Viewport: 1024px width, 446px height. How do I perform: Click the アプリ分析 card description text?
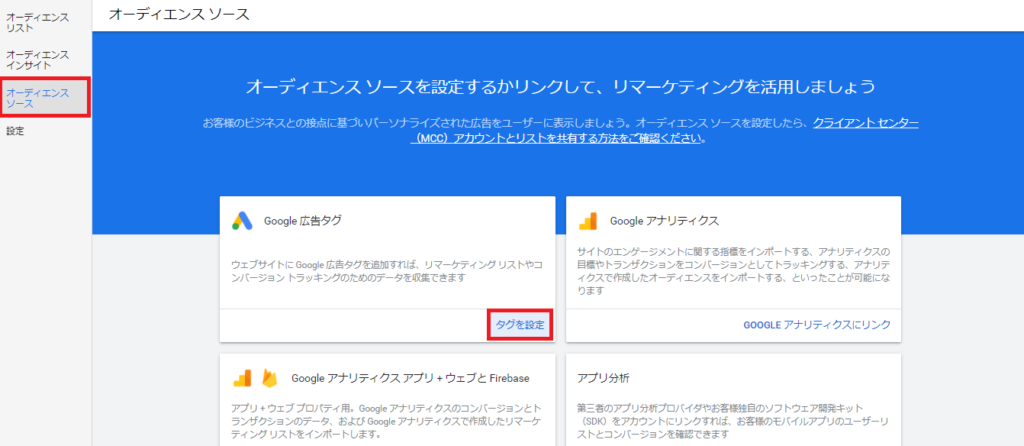tap(734, 421)
